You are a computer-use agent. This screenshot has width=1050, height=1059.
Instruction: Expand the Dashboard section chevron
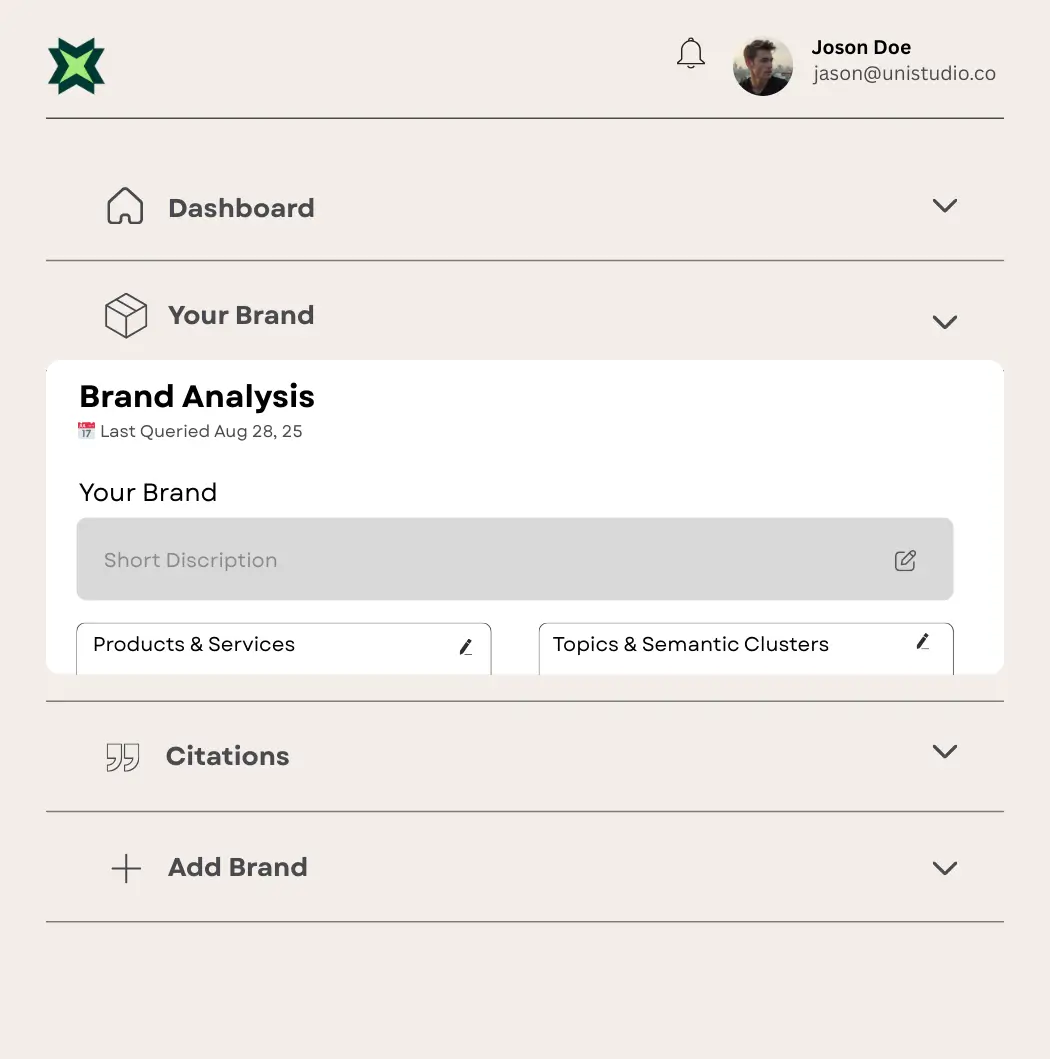[x=945, y=206]
